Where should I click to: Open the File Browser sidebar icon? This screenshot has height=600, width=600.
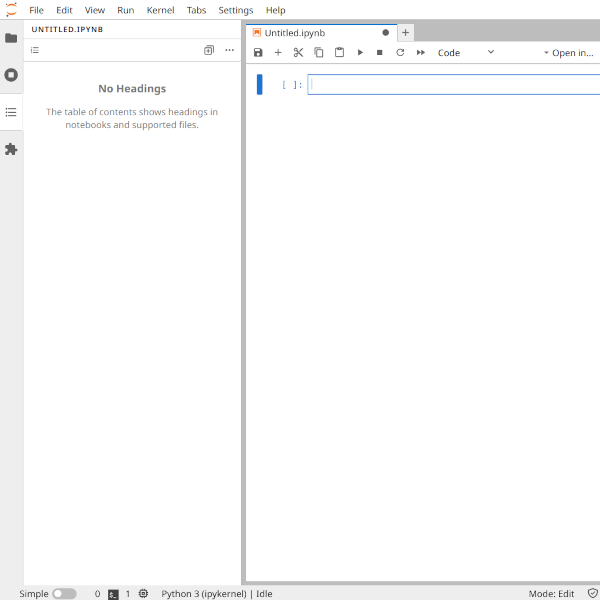(x=11, y=38)
